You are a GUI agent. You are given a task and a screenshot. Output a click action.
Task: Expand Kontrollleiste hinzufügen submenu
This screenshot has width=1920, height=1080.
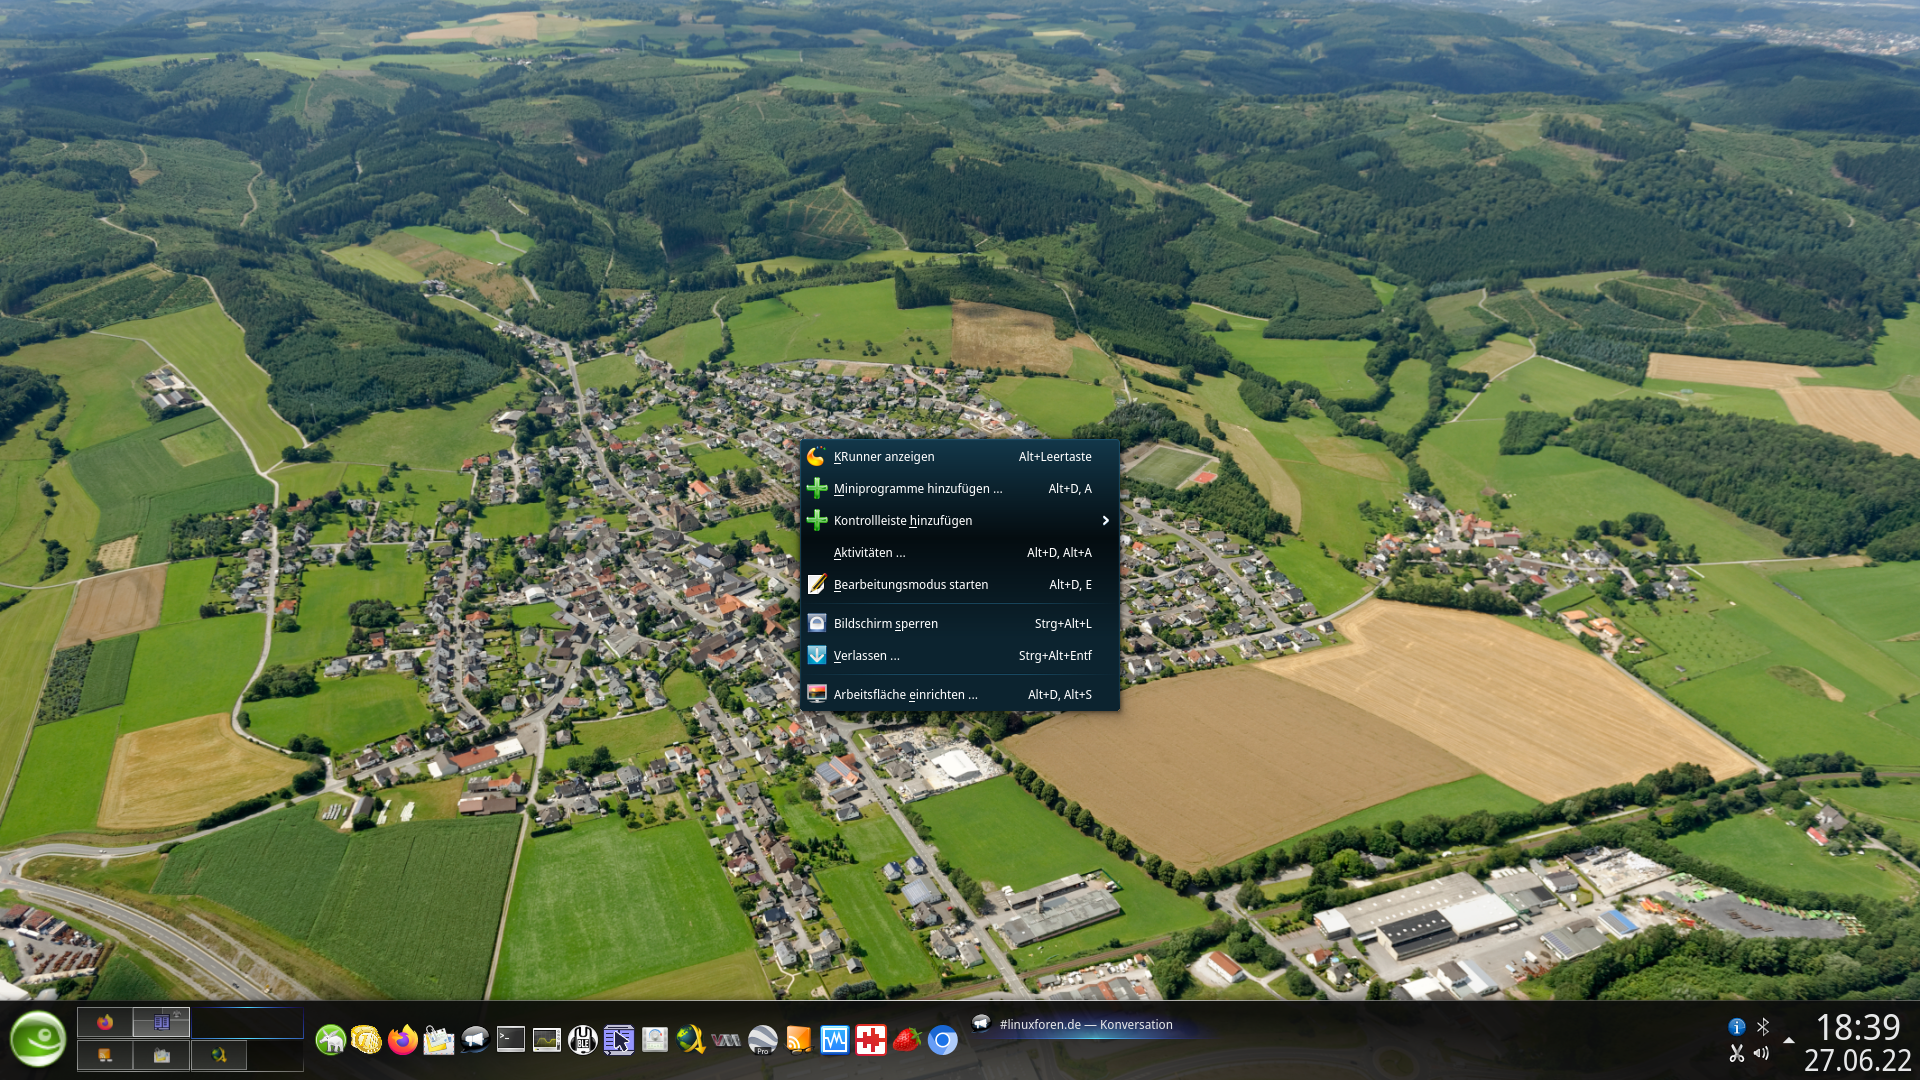(x=960, y=520)
